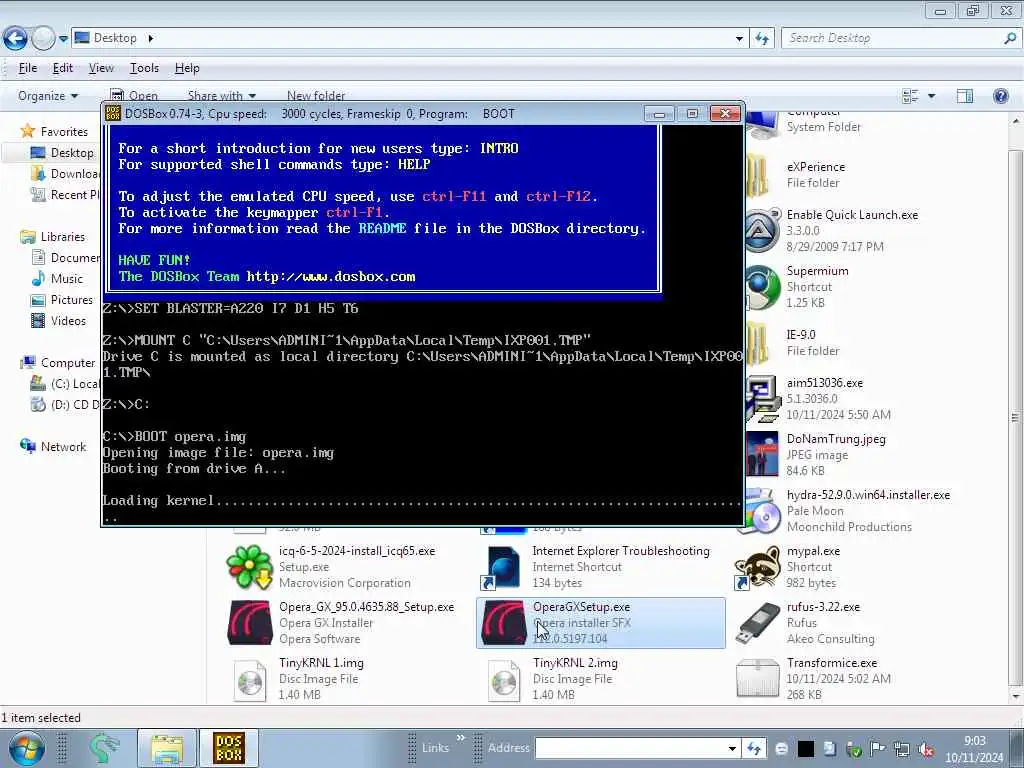This screenshot has width=1024, height=768.
Task: Click the Action Center flag tray icon
Action: (x=877, y=748)
